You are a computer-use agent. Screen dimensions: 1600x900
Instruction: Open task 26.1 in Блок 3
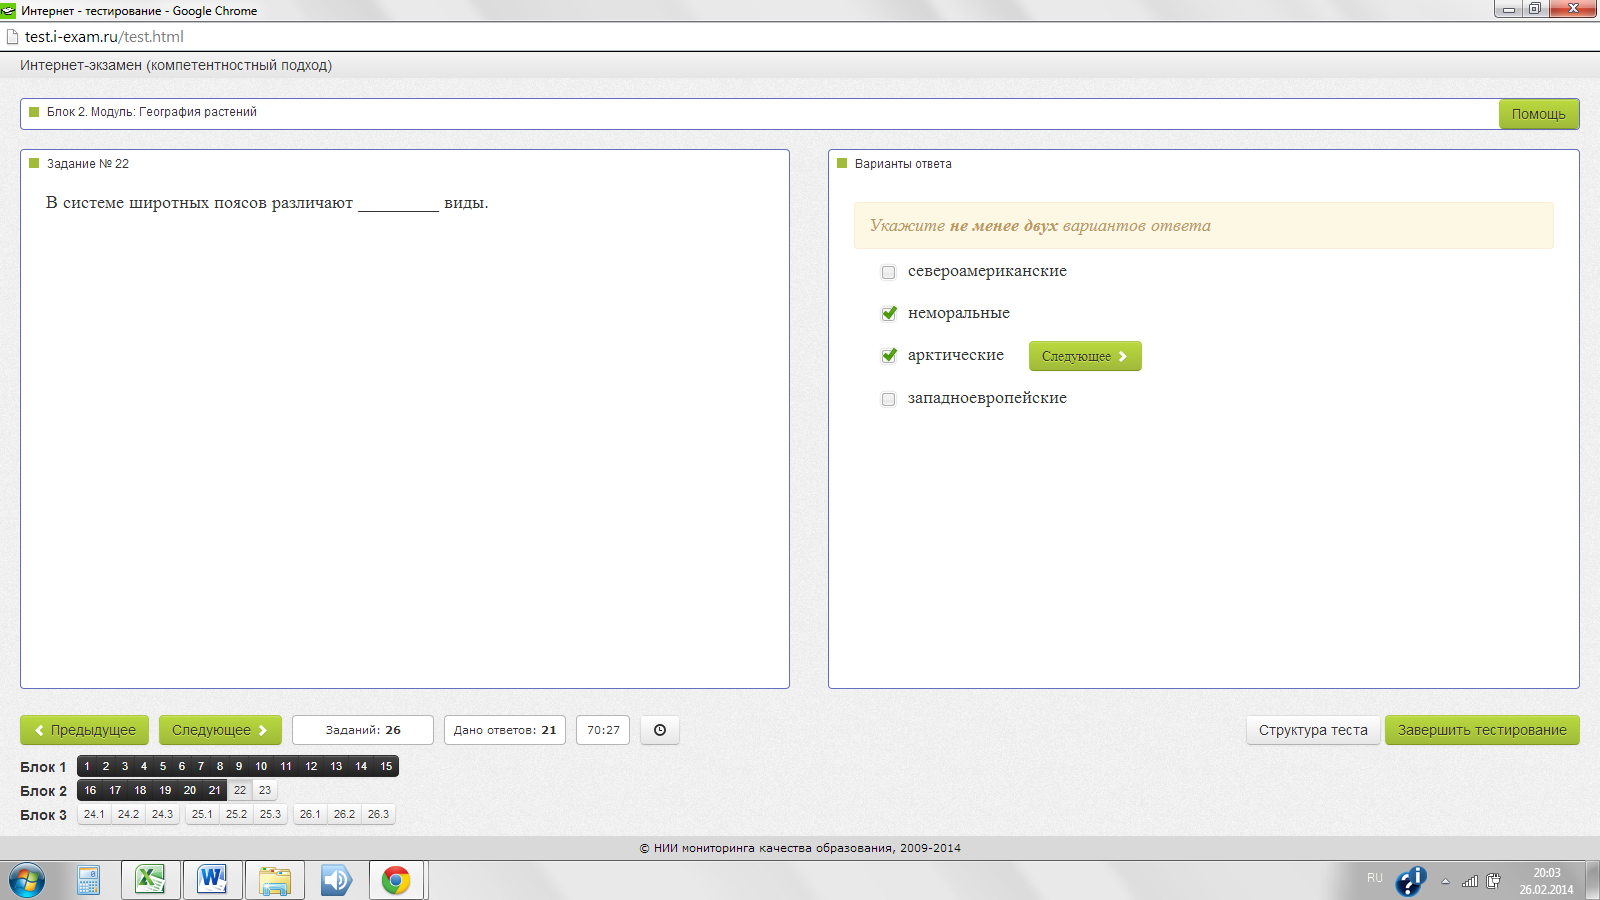click(x=310, y=814)
